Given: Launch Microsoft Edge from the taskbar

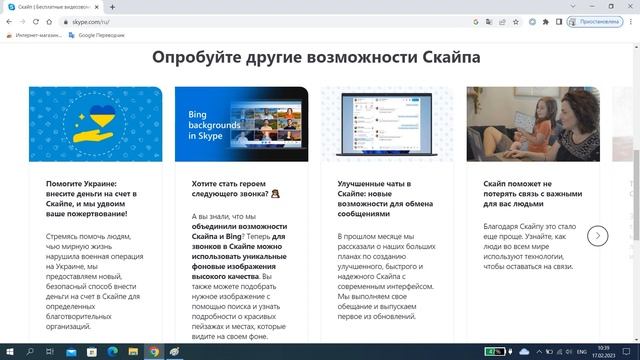Looking at the screenshot, I should click(x=113, y=351).
